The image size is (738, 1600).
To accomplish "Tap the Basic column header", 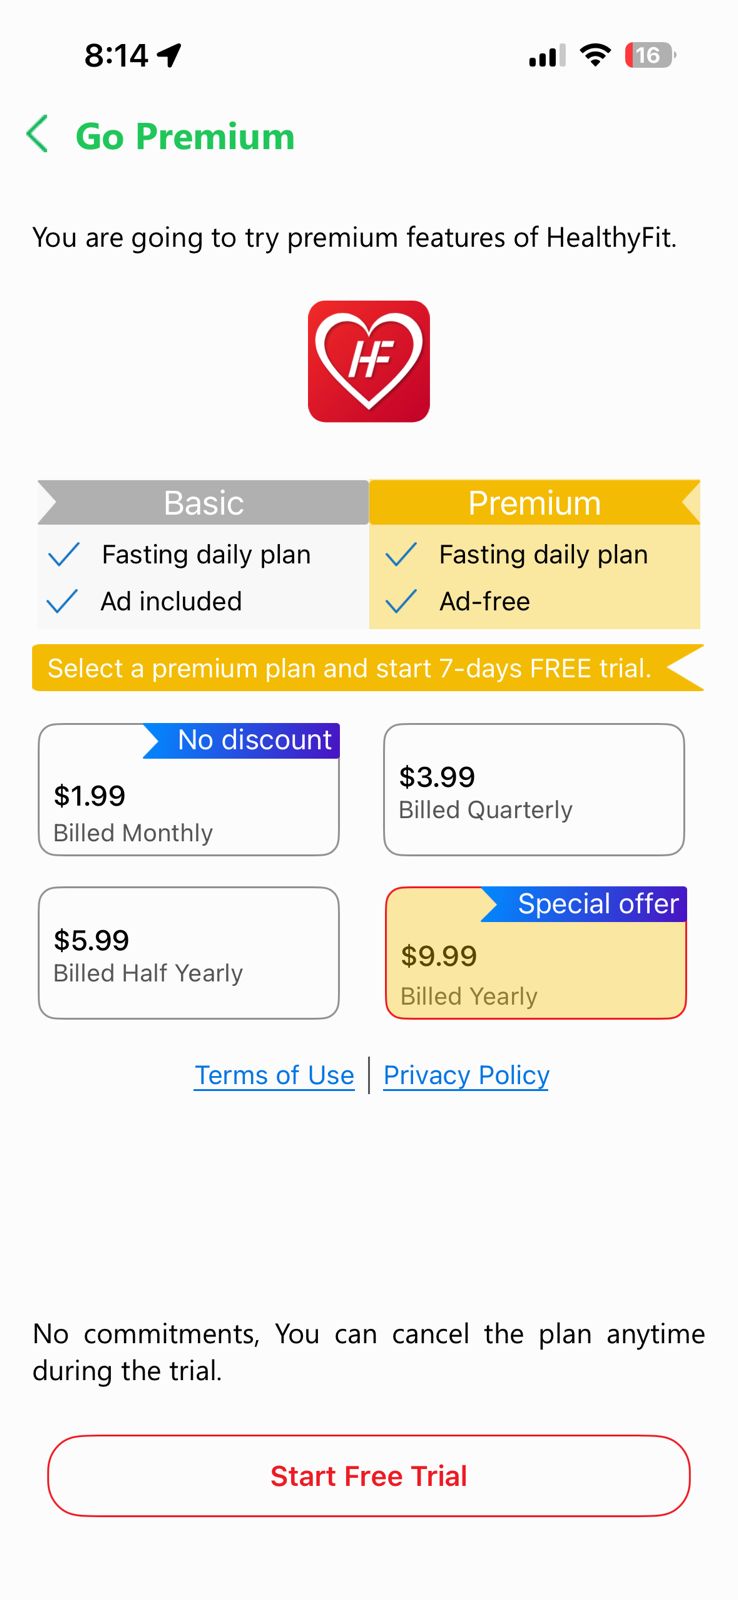I will [x=204, y=503].
